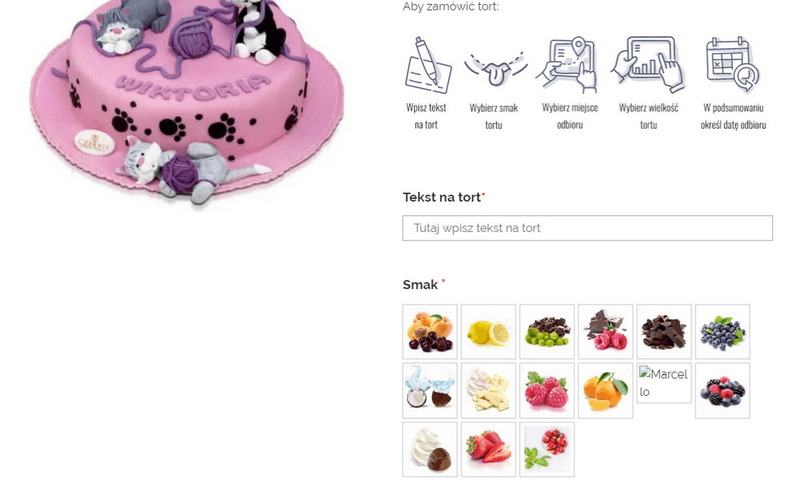The height and width of the screenshot is (500, 800).
Task: Click the 'Wpisz tekst na tort' step icon
Action: [428, 65]
